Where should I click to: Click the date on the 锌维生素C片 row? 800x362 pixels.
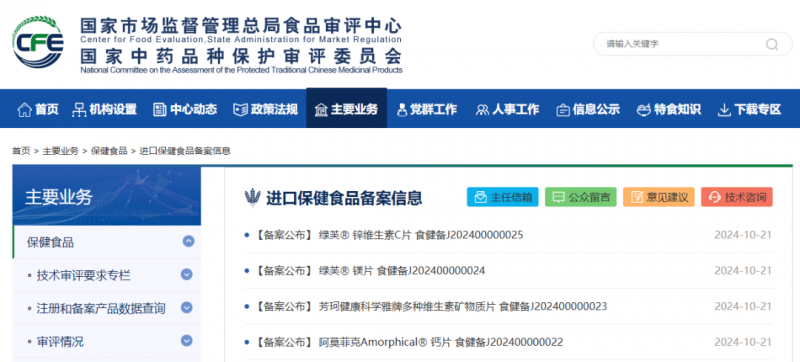point(743,235)
